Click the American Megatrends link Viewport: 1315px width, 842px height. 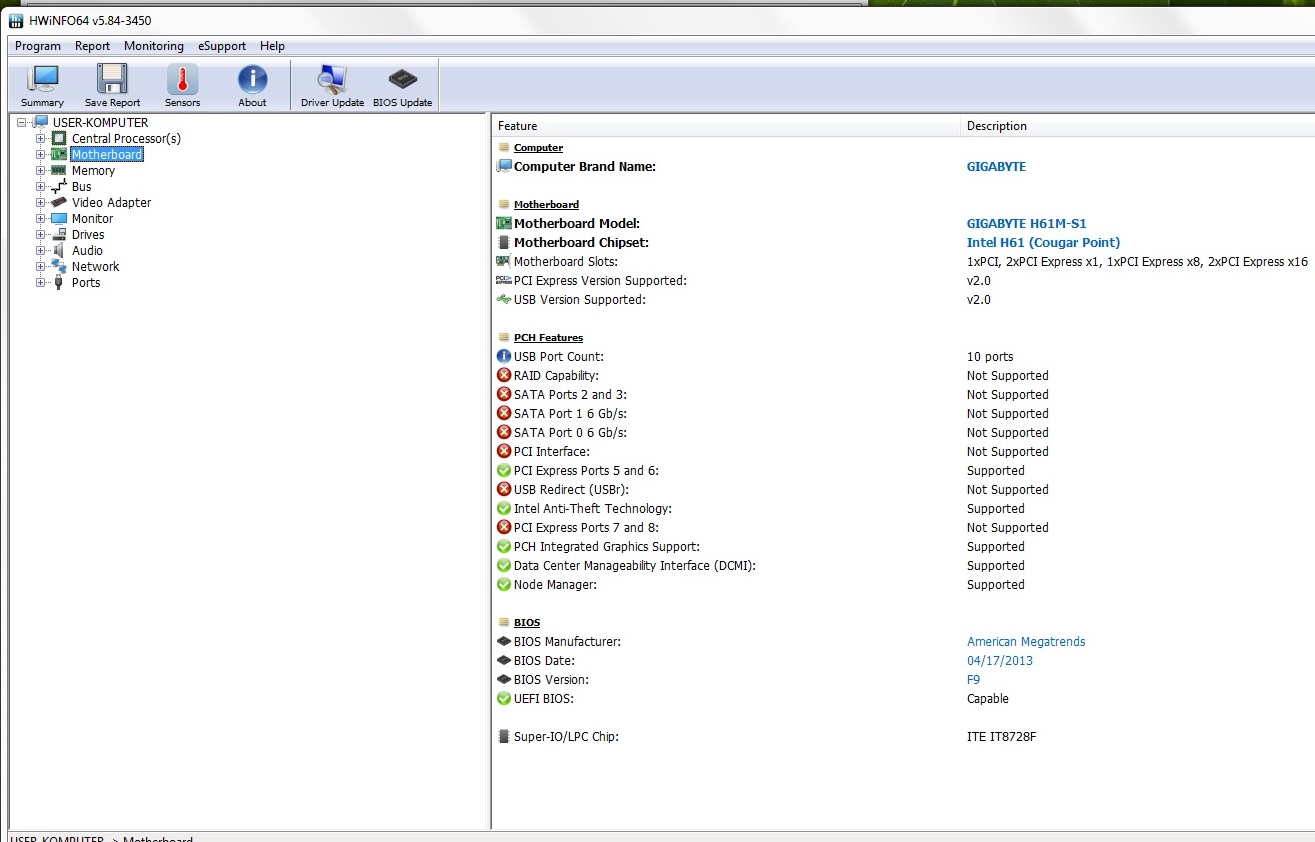click(x=1026, y=642)
